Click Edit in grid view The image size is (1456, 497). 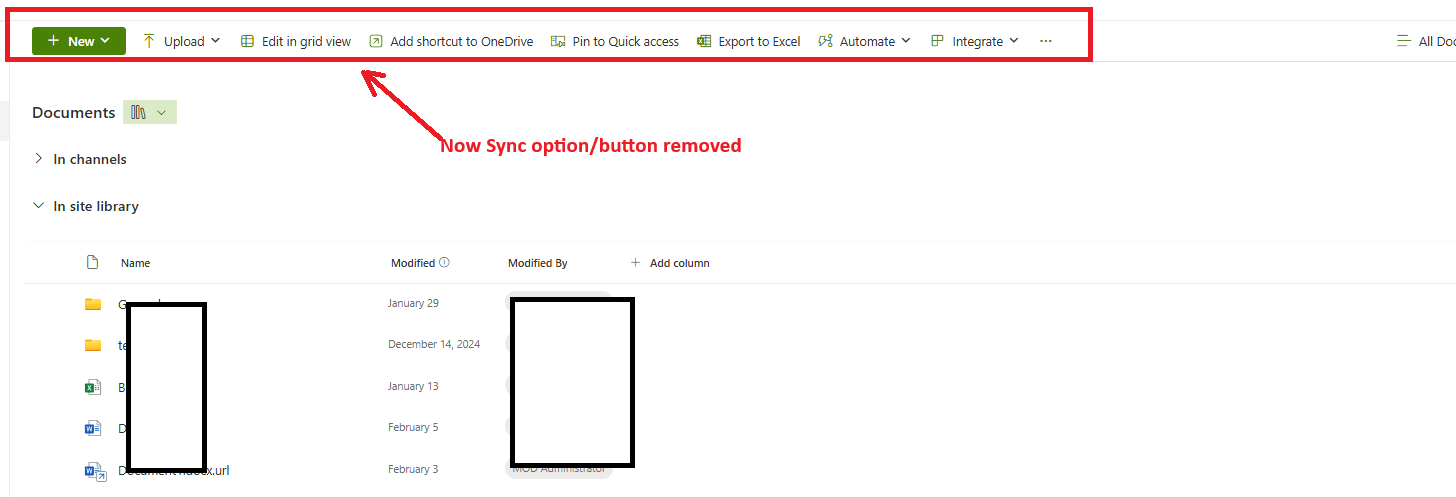pos(296,41)
